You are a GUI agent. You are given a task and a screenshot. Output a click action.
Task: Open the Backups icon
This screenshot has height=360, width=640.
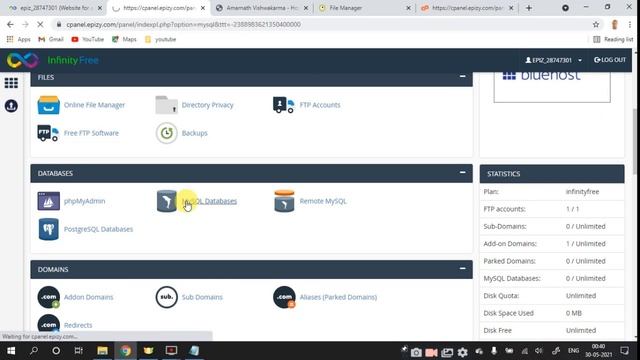tap(167, 133)
